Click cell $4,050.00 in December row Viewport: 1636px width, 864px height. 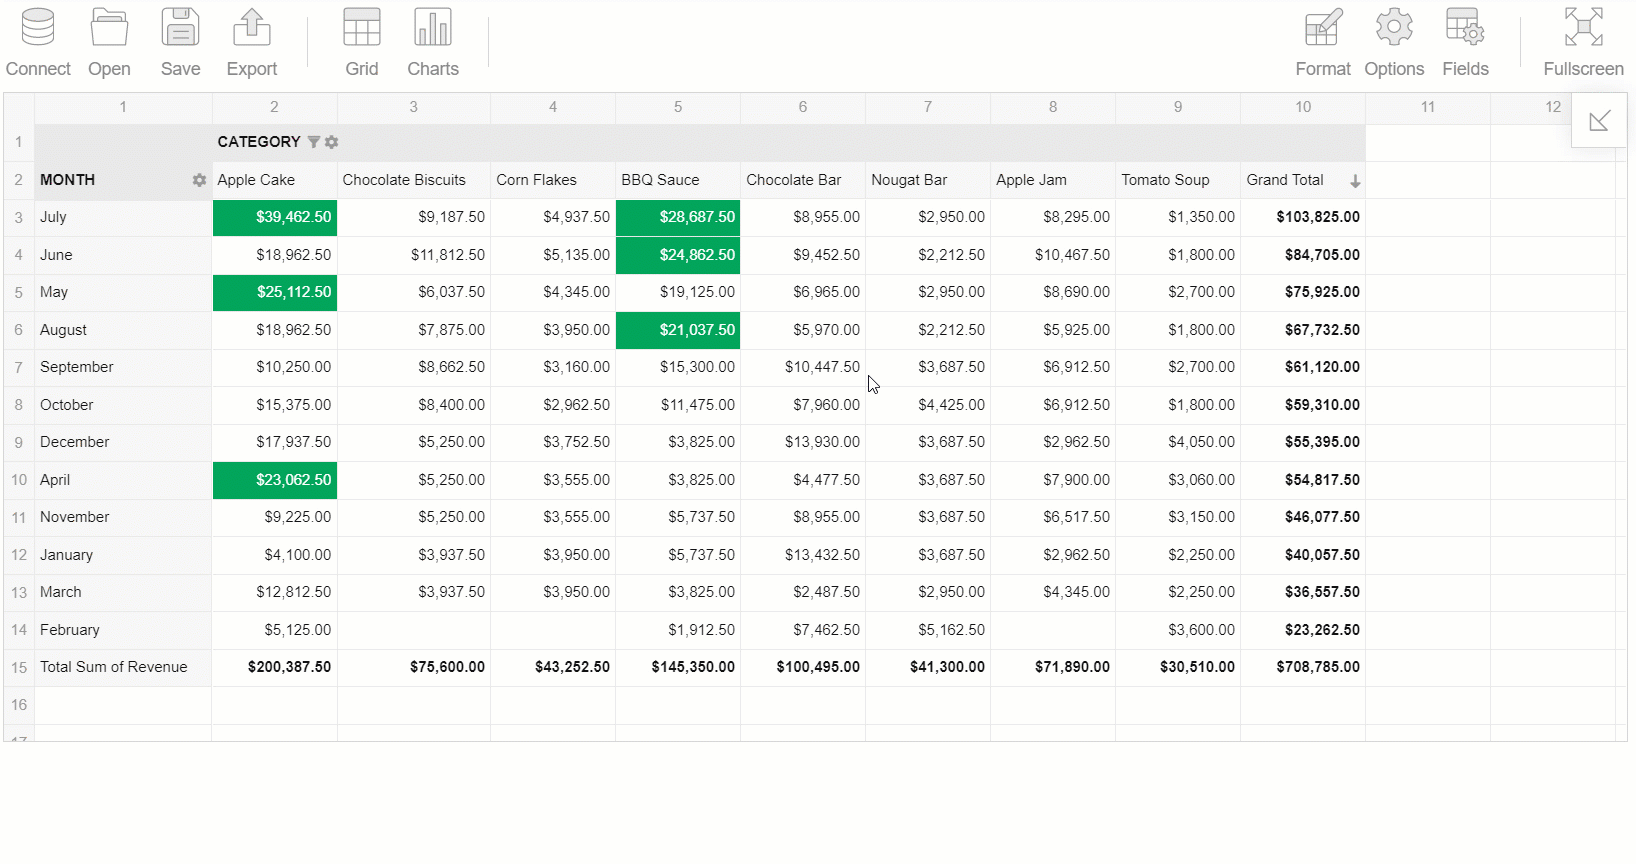[1178, 442]
